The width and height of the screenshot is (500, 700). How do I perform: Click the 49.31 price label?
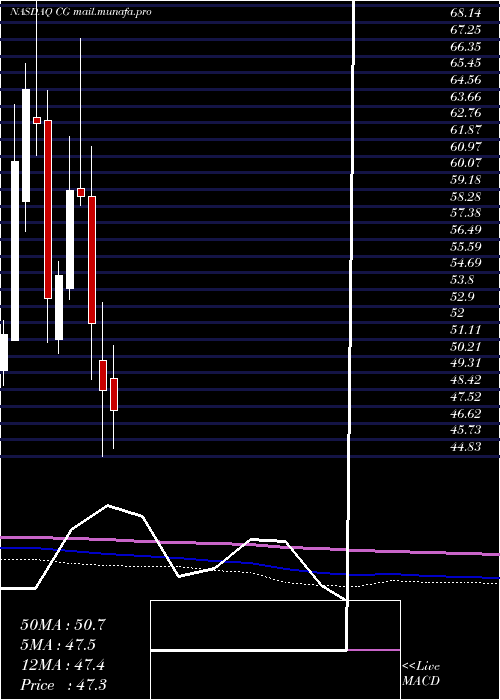(x=466, y=363)
